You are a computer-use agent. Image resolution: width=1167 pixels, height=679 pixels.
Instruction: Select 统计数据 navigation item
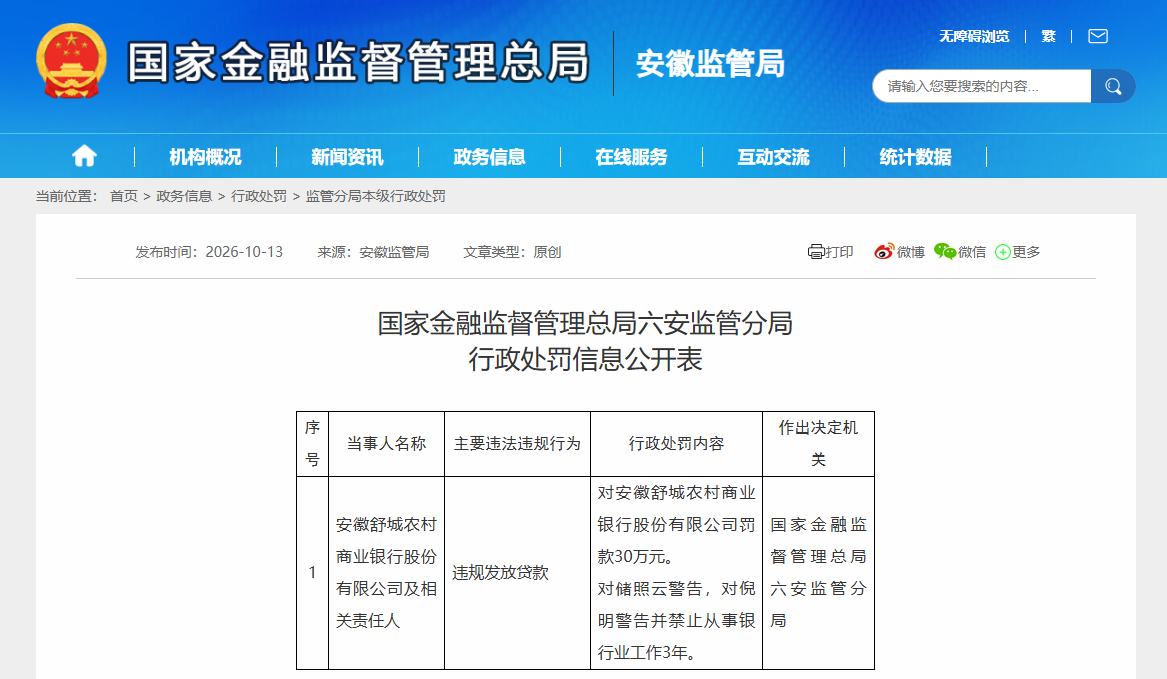click(915, 156)
